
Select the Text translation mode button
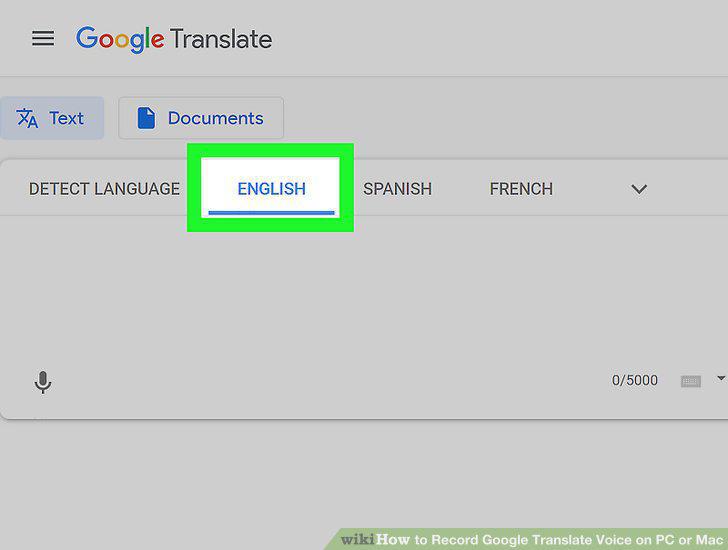[52, 118]
